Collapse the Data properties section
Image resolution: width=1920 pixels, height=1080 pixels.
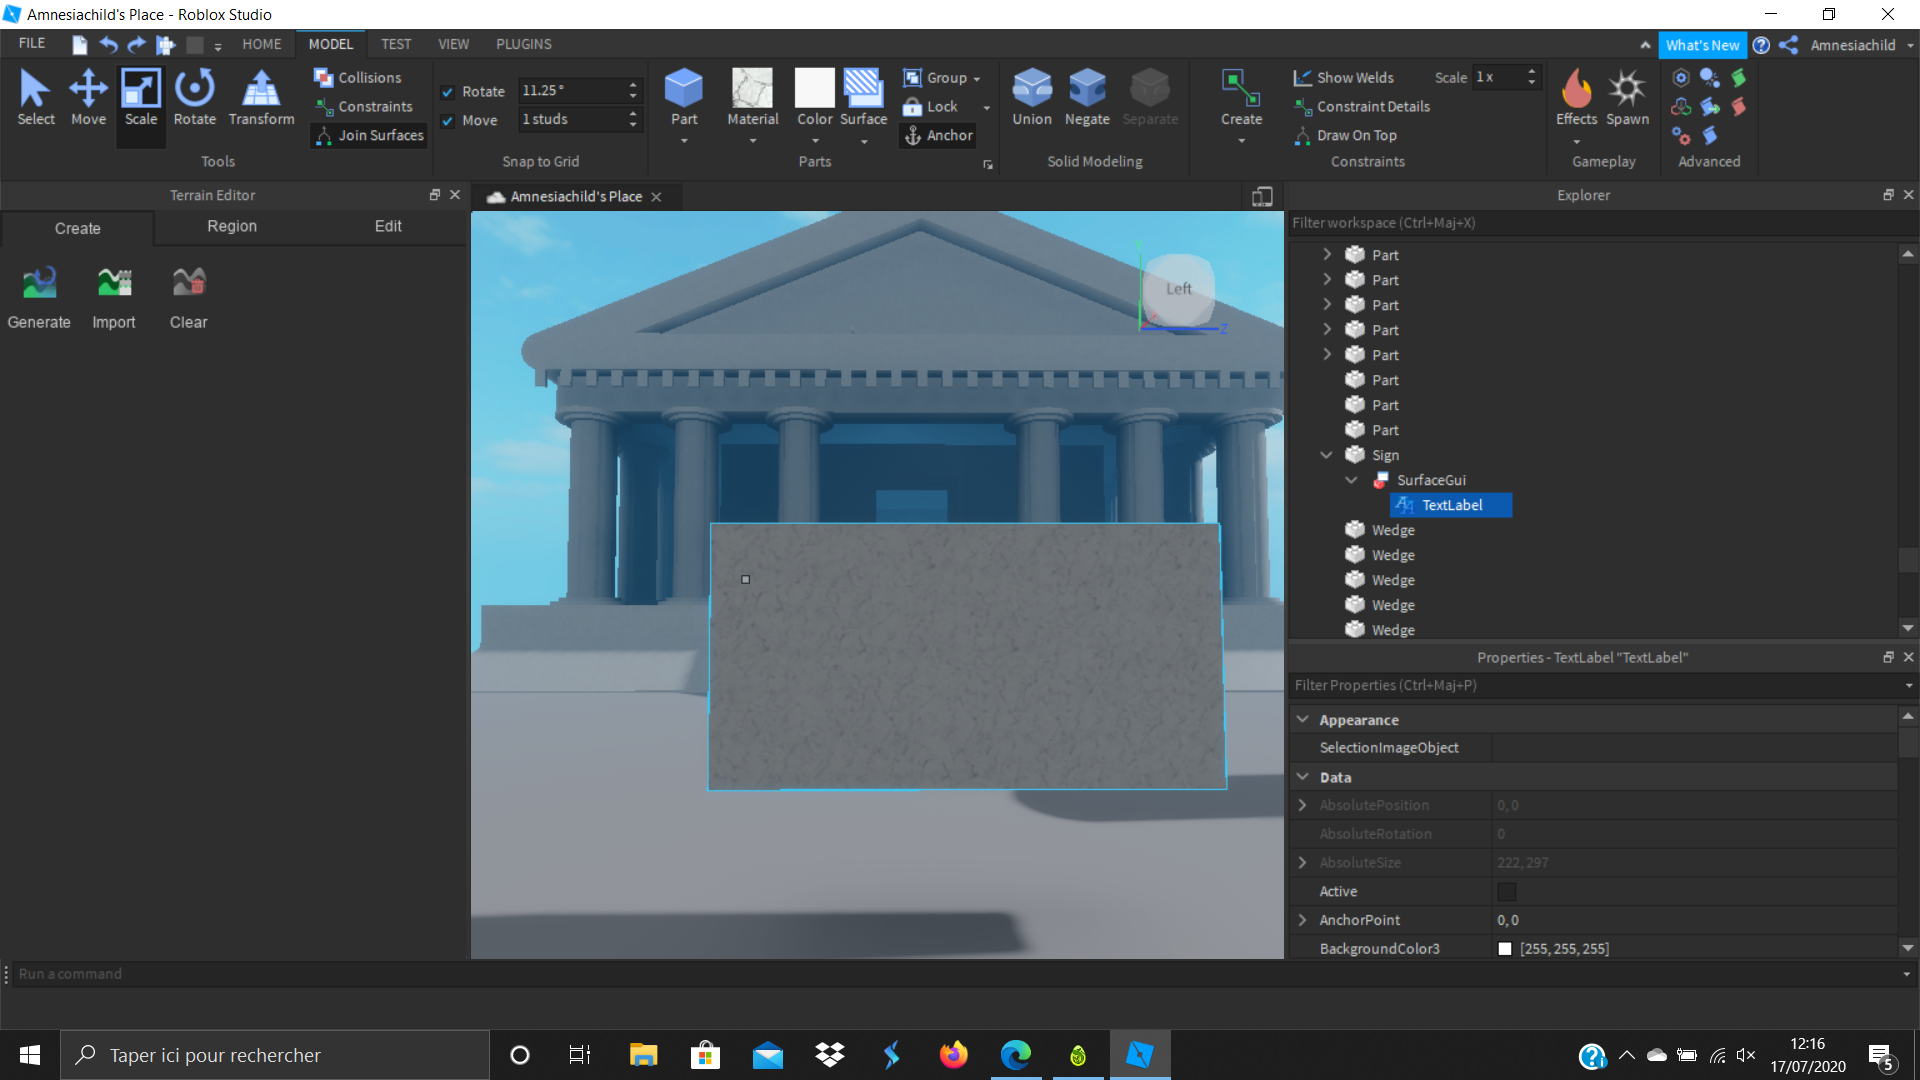pyautogui.click(x=1302, y=777)
